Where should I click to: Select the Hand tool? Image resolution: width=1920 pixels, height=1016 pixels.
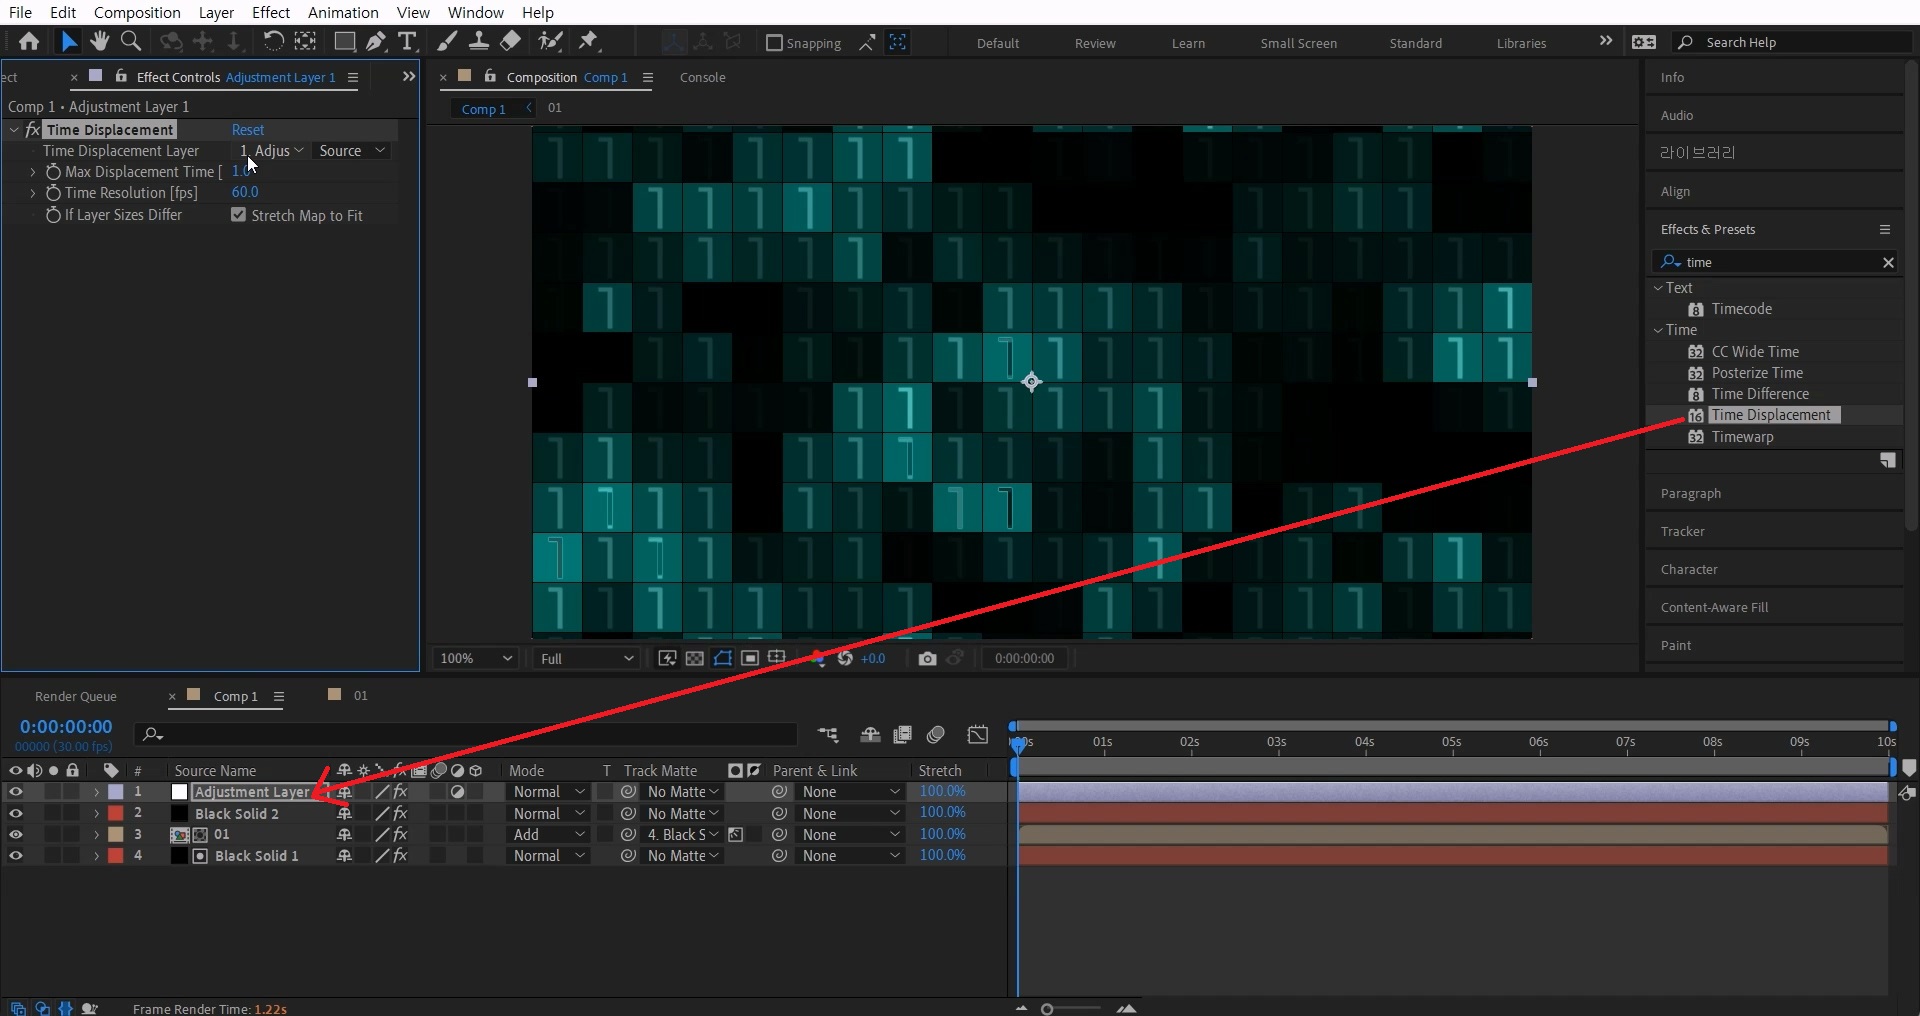tap(99, 42)
